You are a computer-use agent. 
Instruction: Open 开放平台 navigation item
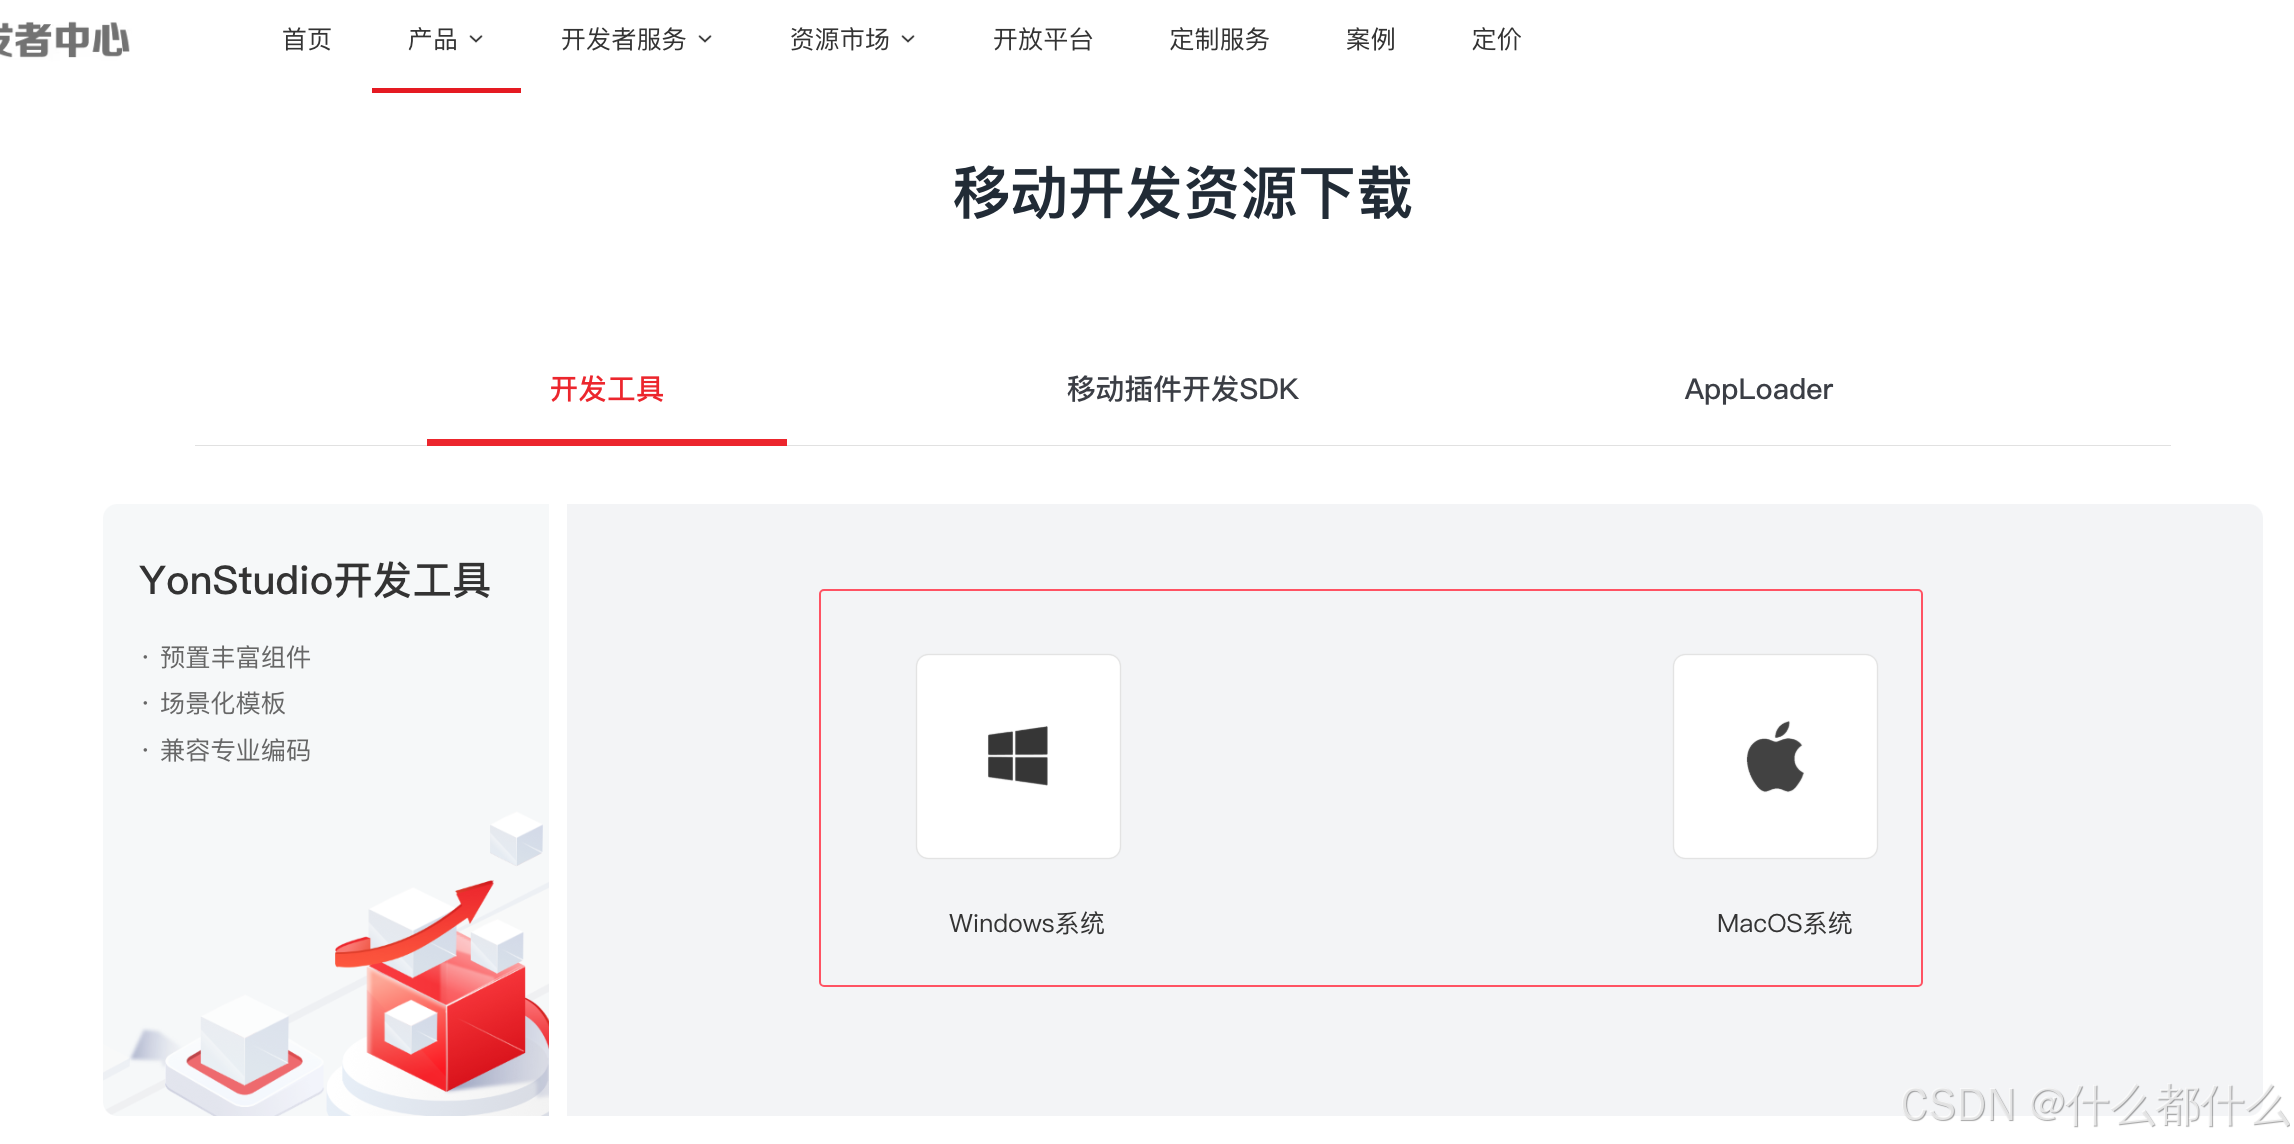[x=1042, y=40]
